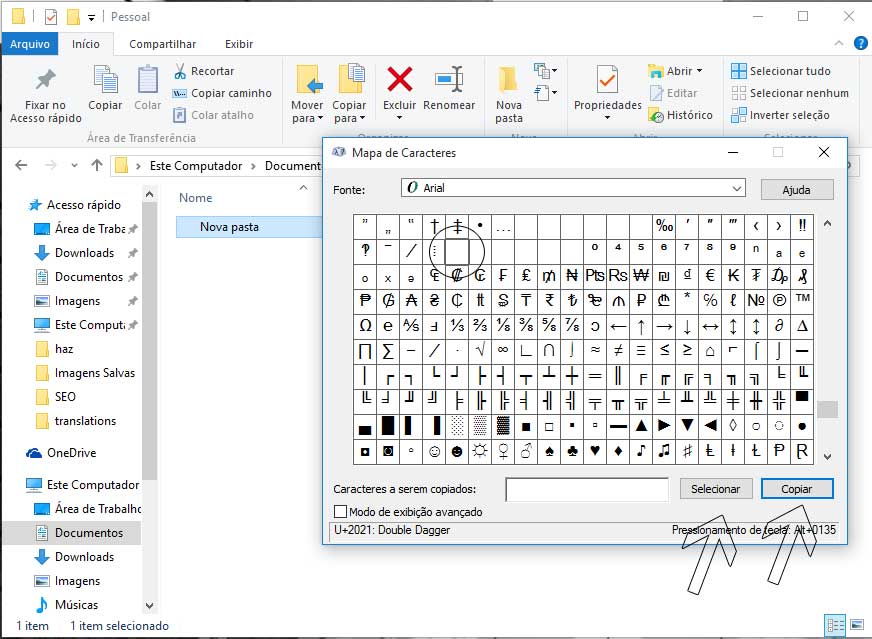This screenshot has width=872, height=639.
Task: Open recent locations dropdown arrow
Action: tap(74, 165)
